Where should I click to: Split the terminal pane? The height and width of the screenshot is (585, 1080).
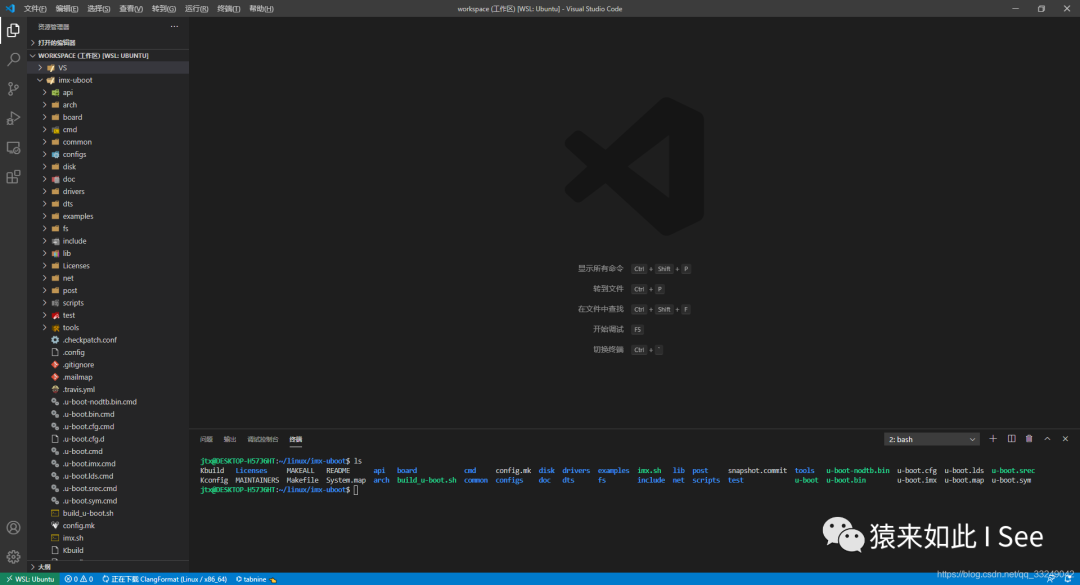(1011, 439)
